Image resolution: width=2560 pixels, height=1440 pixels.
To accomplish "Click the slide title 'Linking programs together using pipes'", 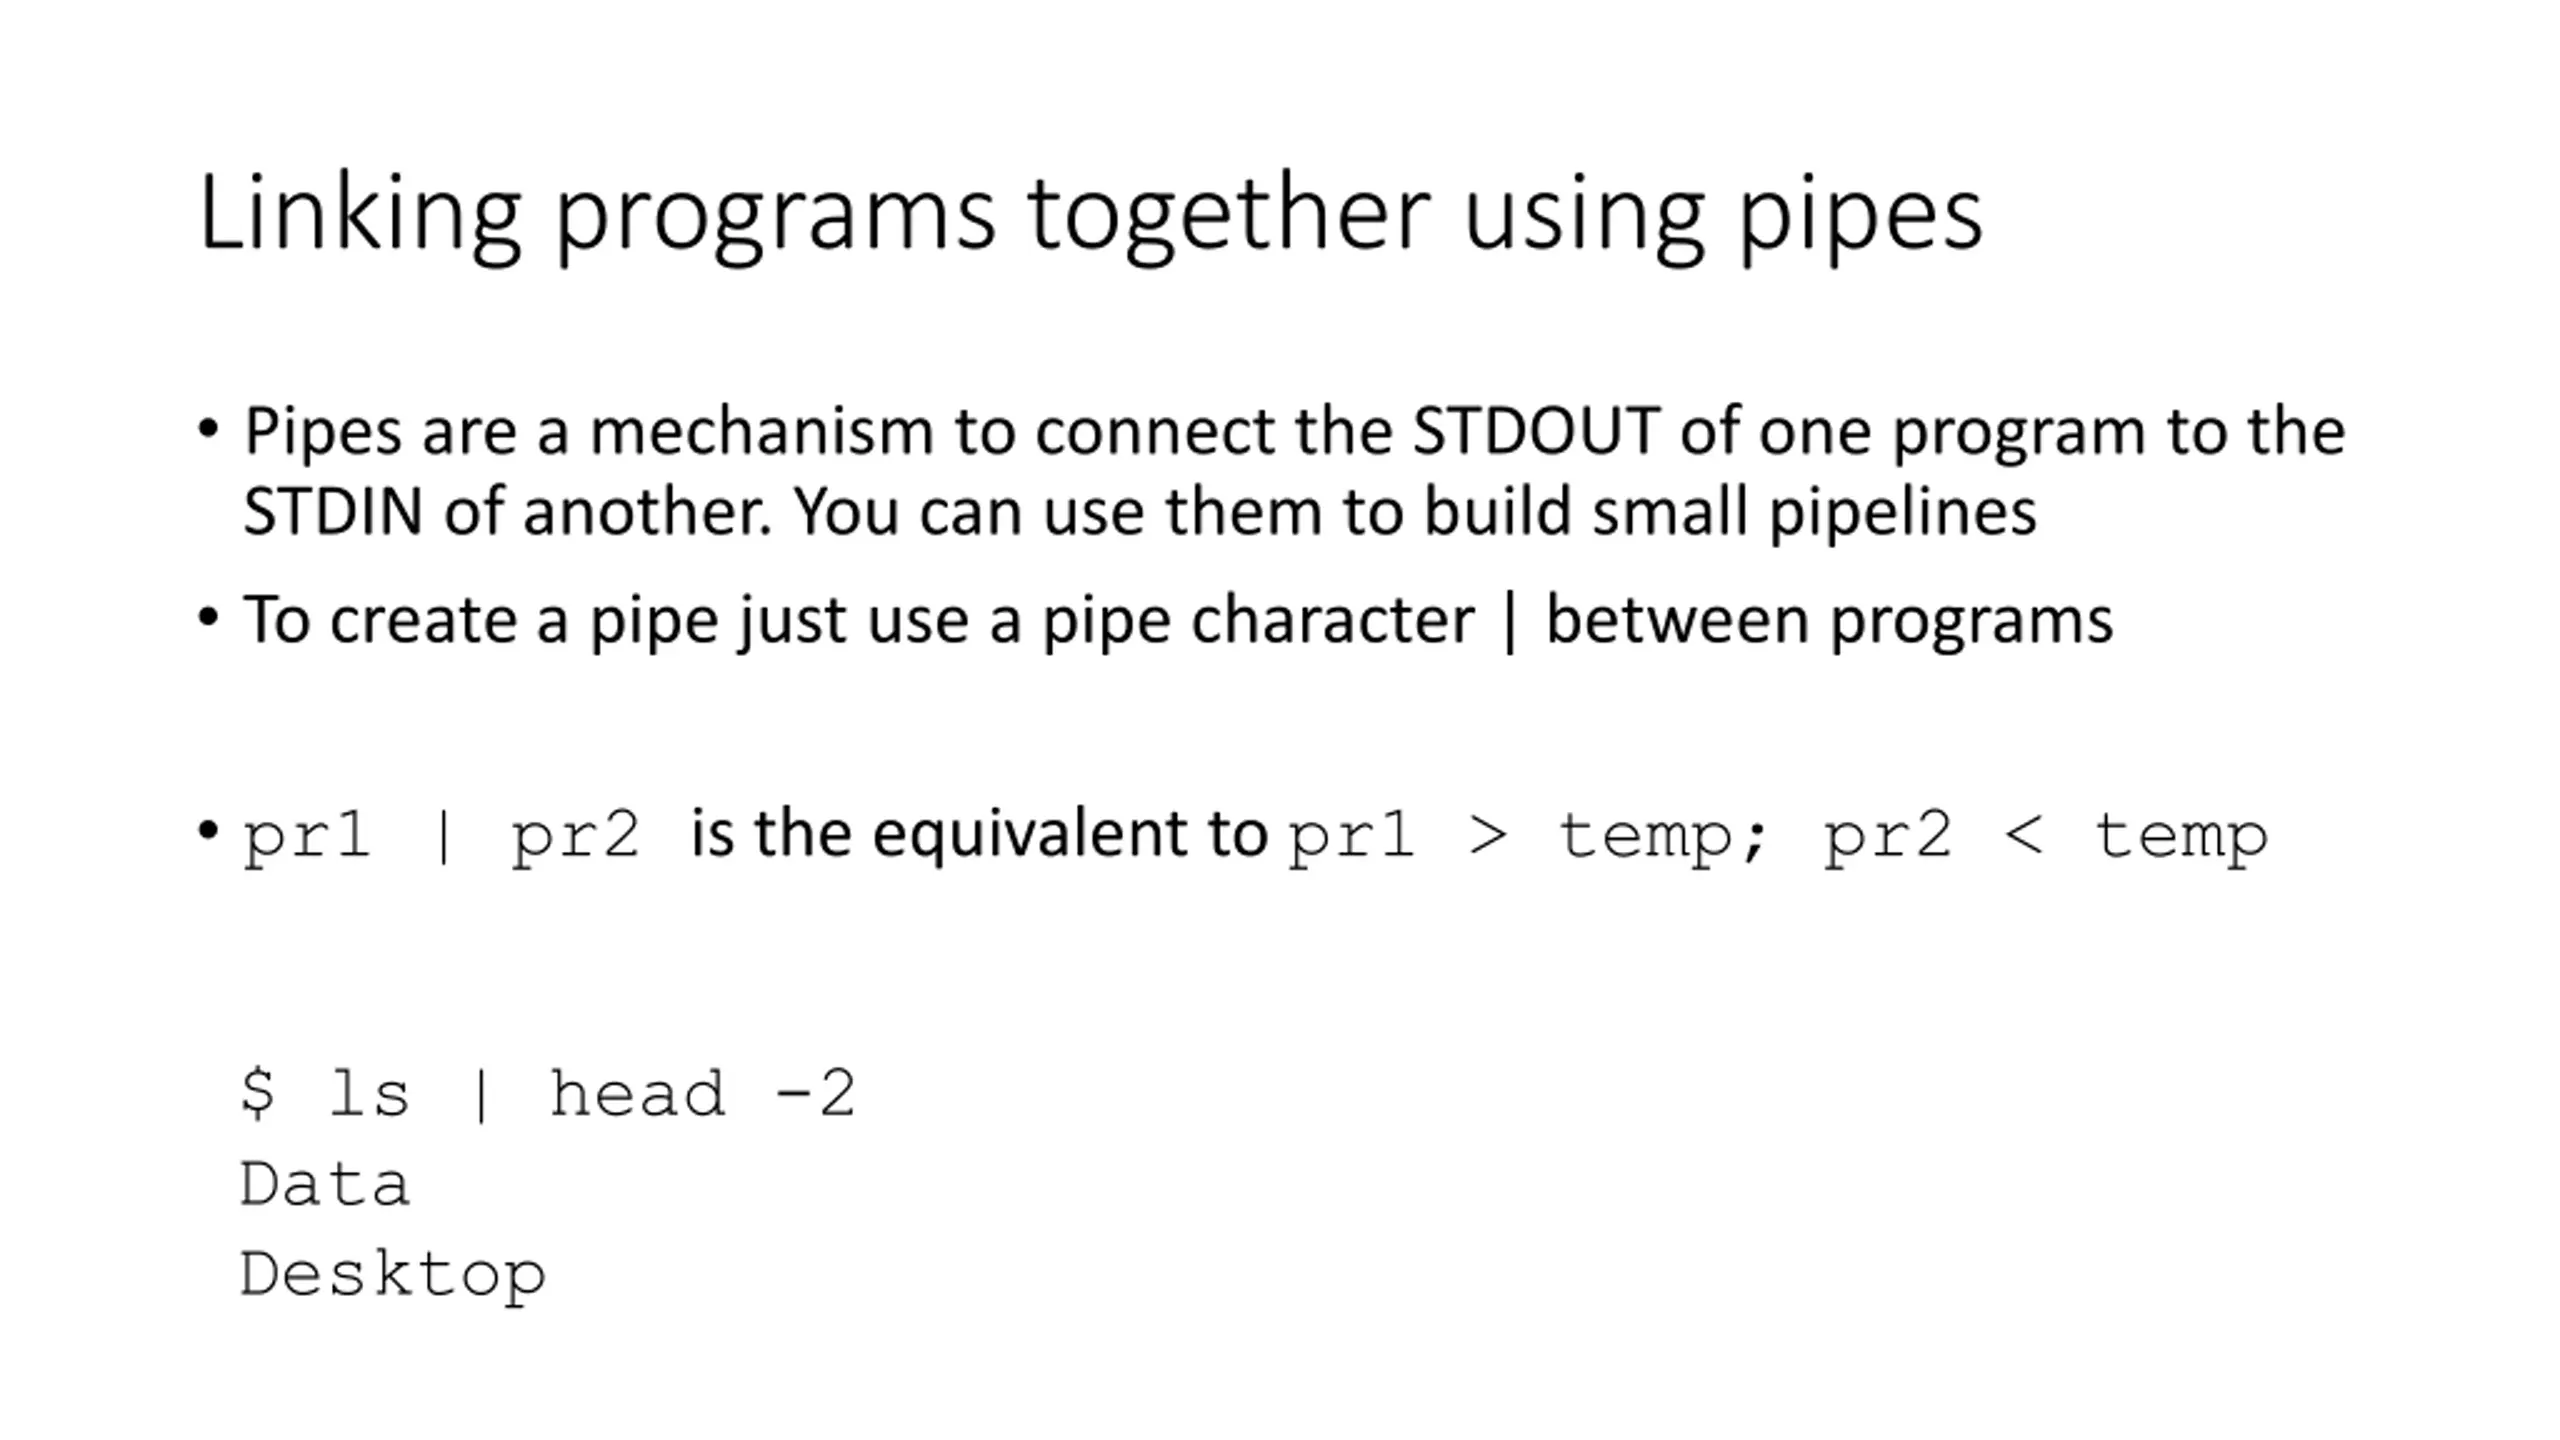I will [x=1091, y=216].
